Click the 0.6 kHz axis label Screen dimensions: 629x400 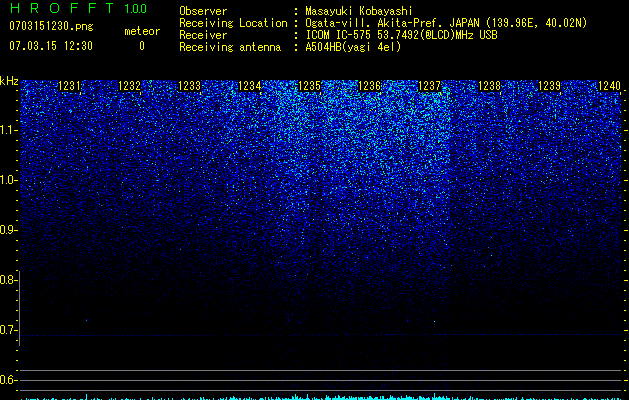(x=7, y=380)
